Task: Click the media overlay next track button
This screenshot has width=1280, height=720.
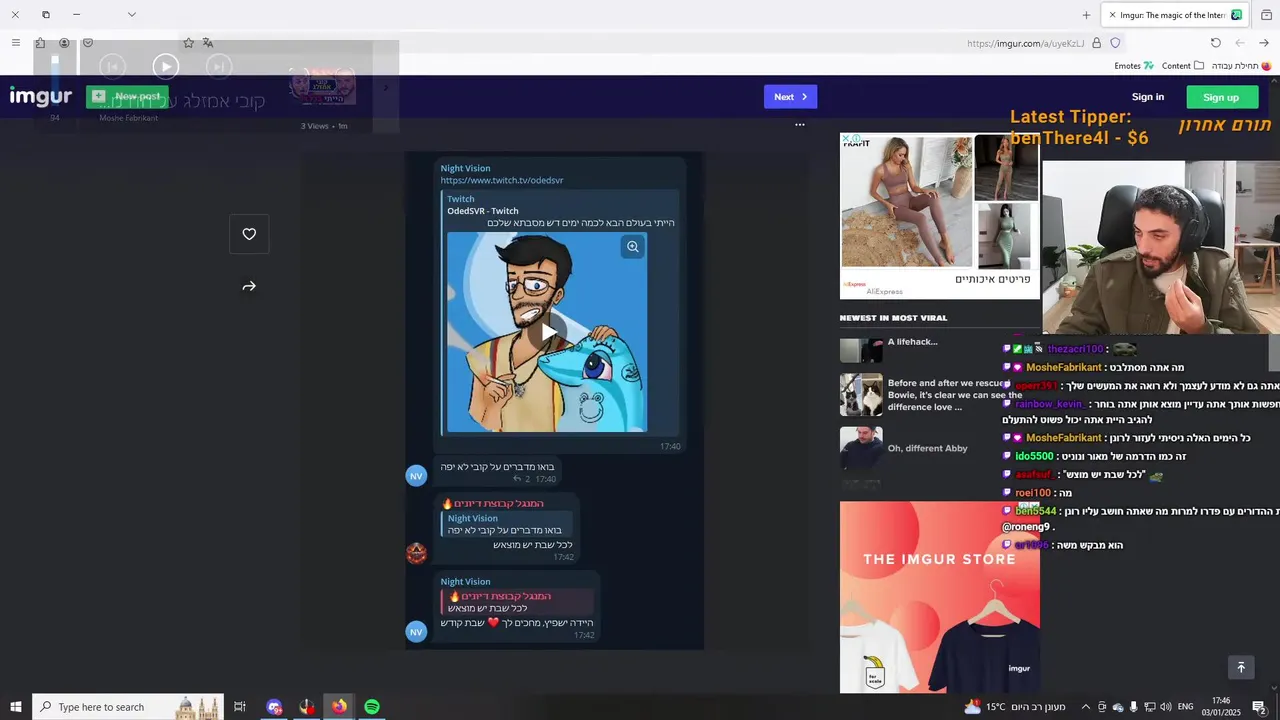Action: (x=219, y=67)
